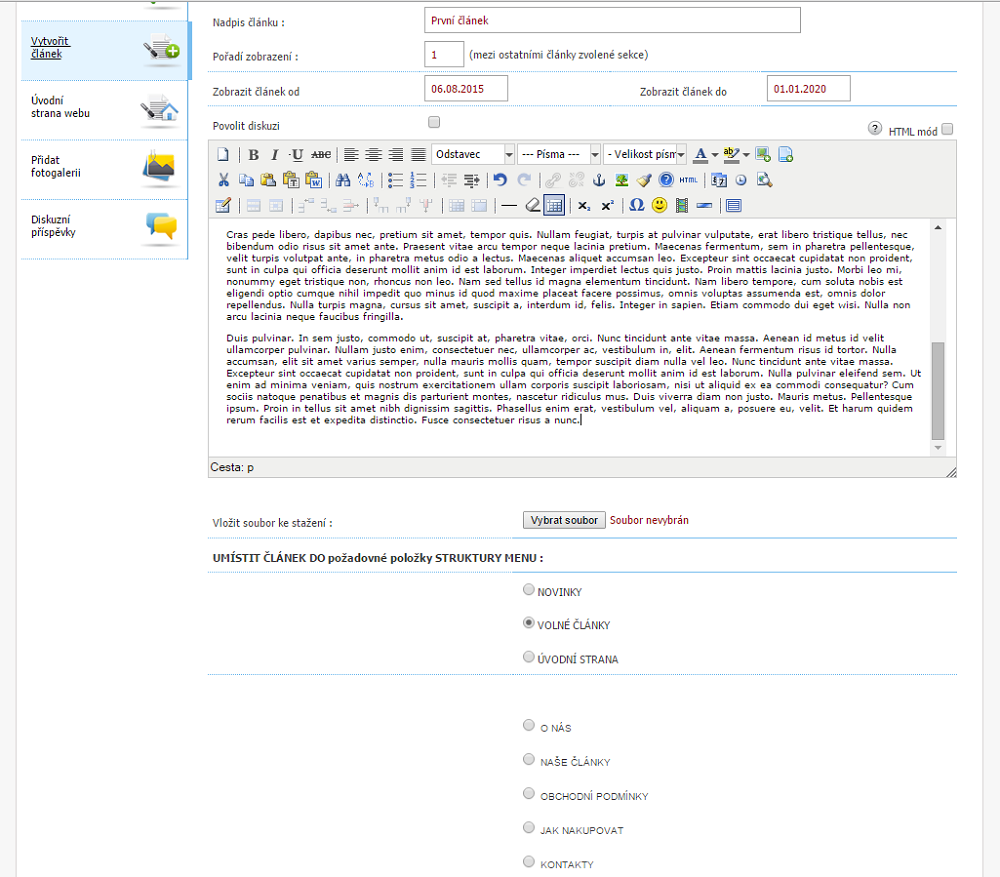The image size is (1000, 877).
Task: Open Přidat fotogalerii in the sidebar
Action: tap(105, 169)
